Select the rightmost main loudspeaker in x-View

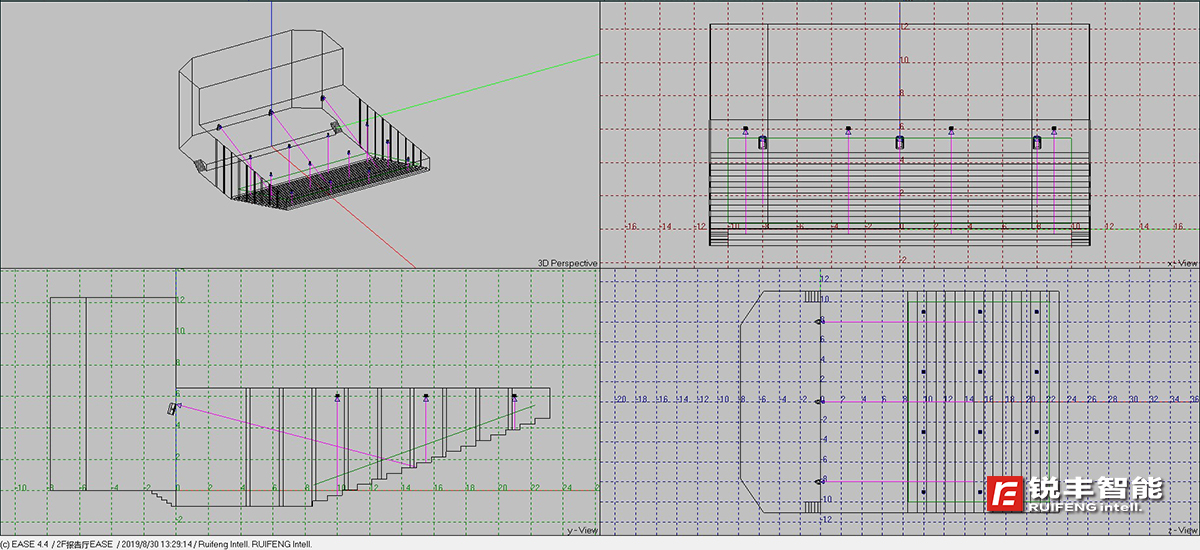coord(1037,142)
